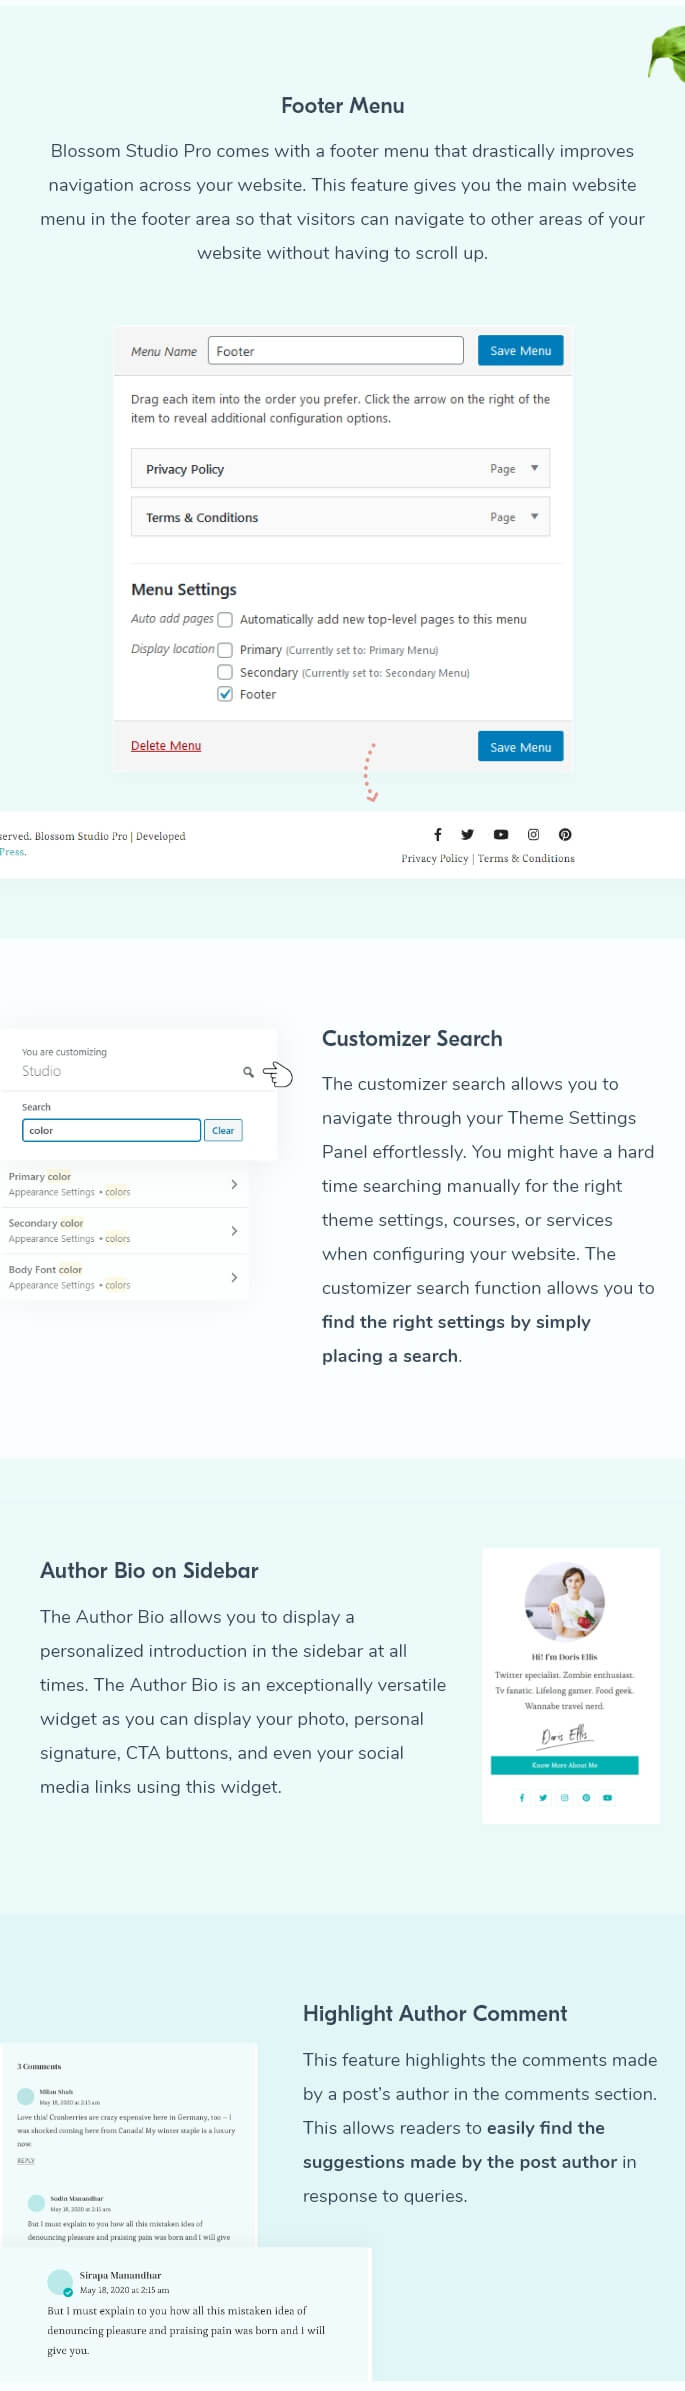This screenshot has height=2391, width=685.
Task: Click the red Delete Menu link
Action: tap(166, 745)
